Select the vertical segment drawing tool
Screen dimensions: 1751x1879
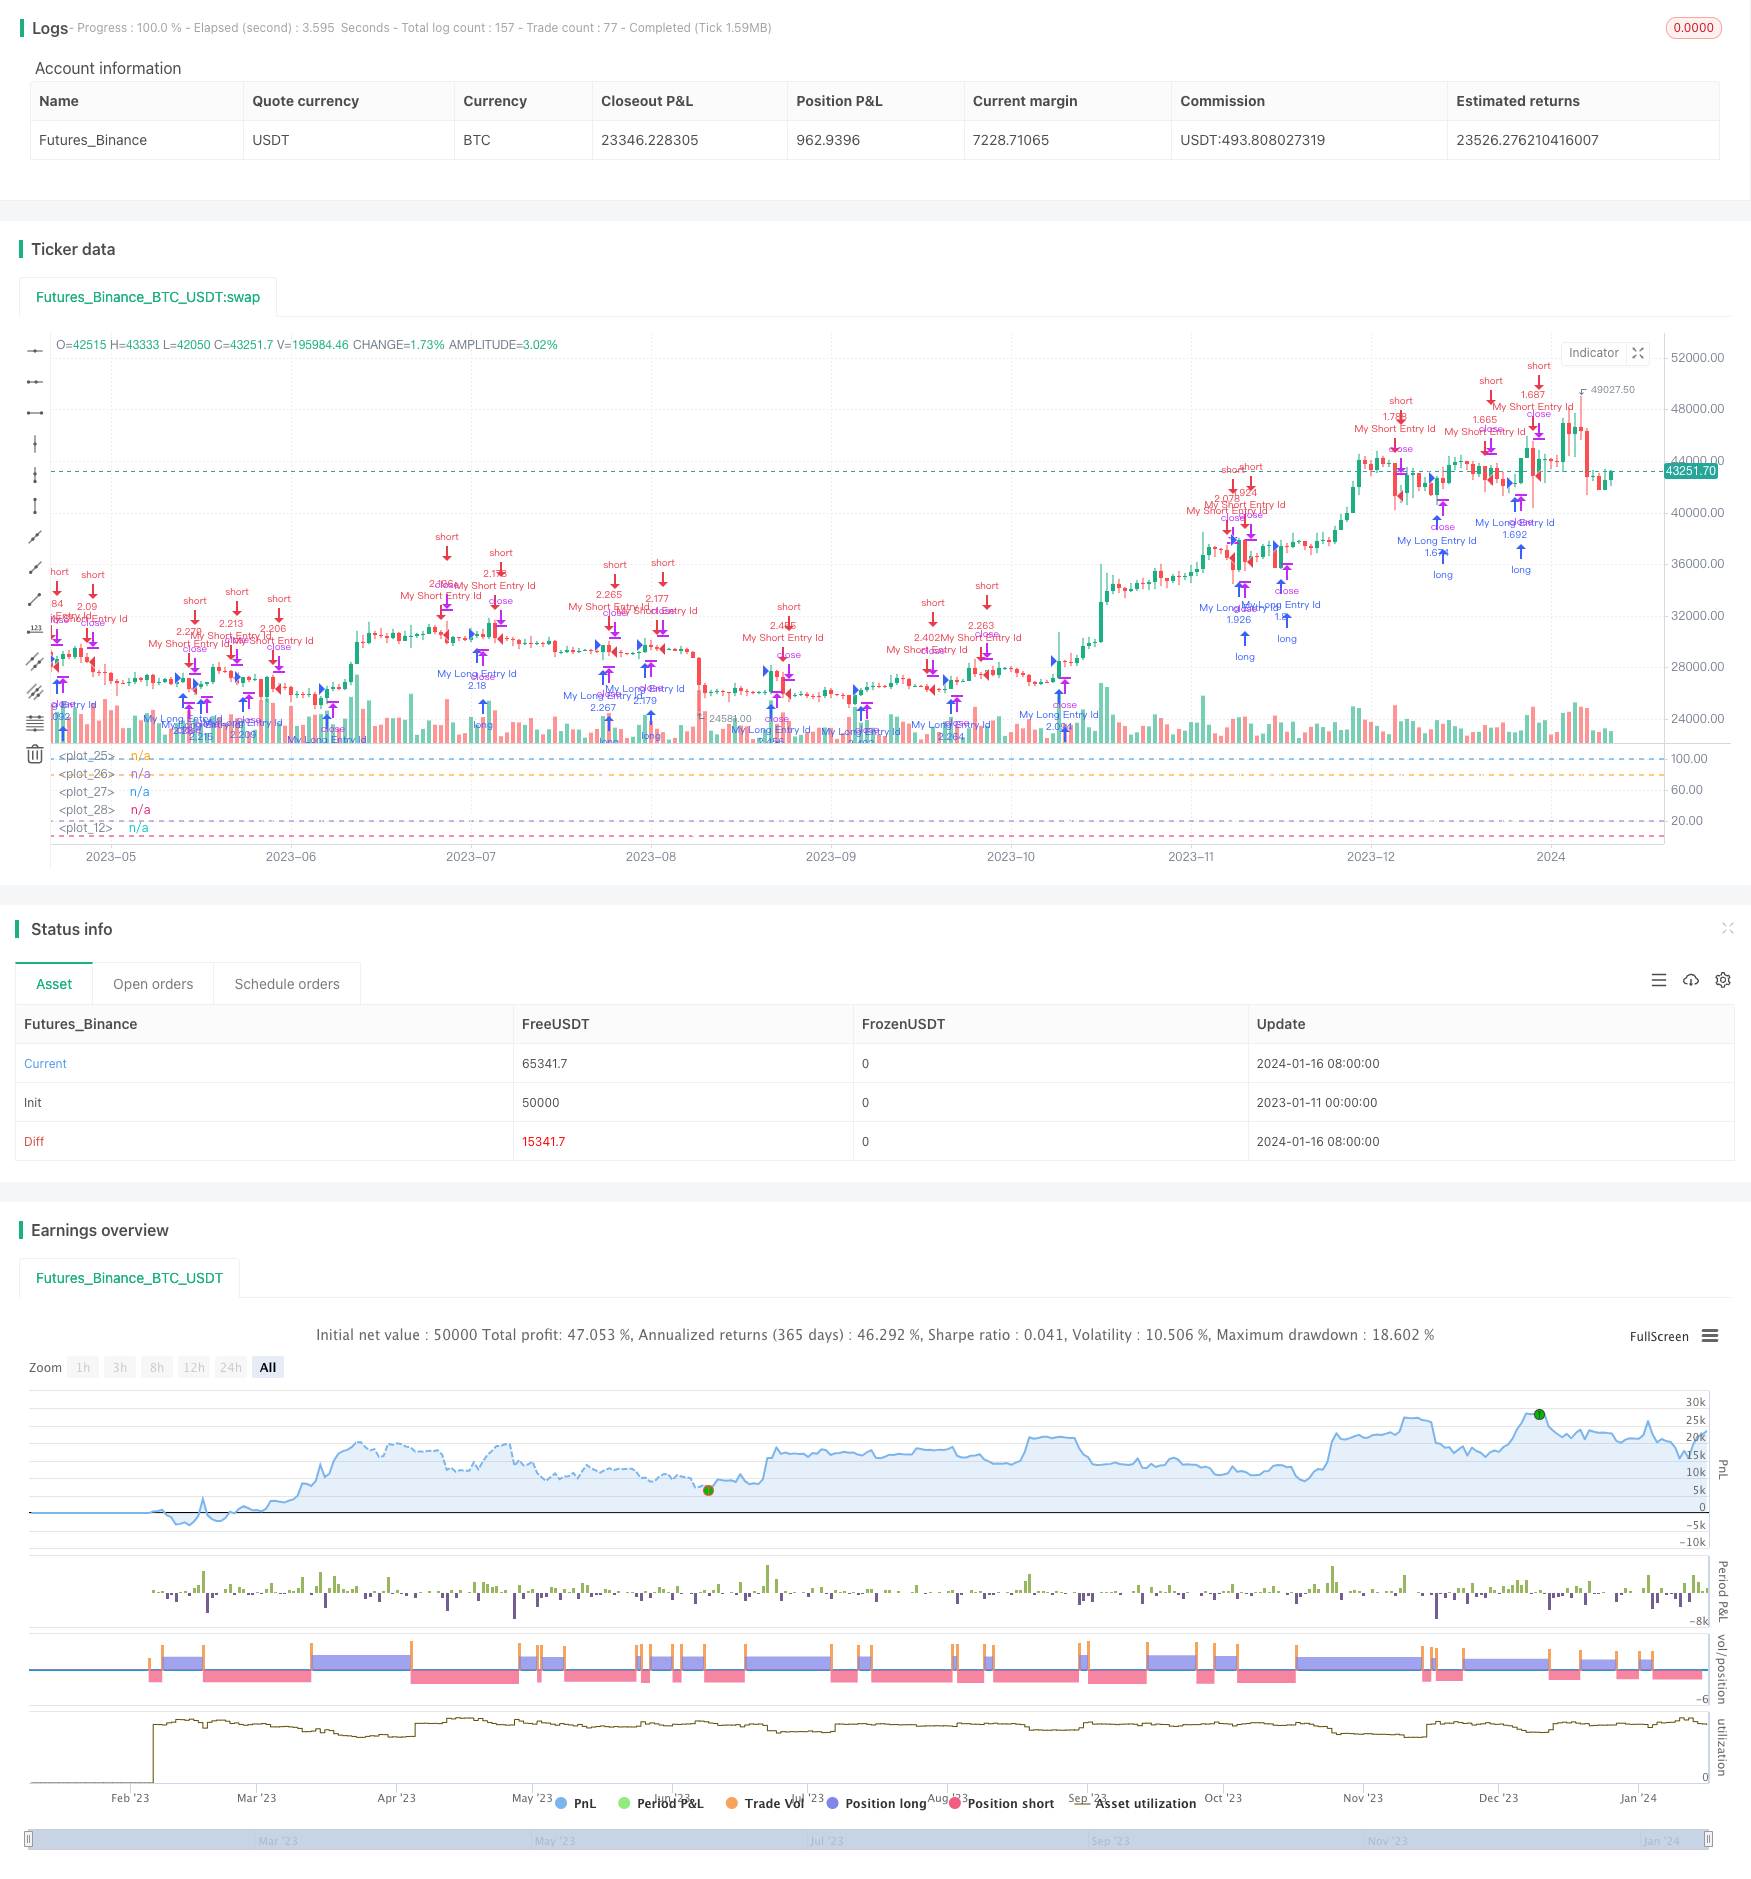pos(35,506)
